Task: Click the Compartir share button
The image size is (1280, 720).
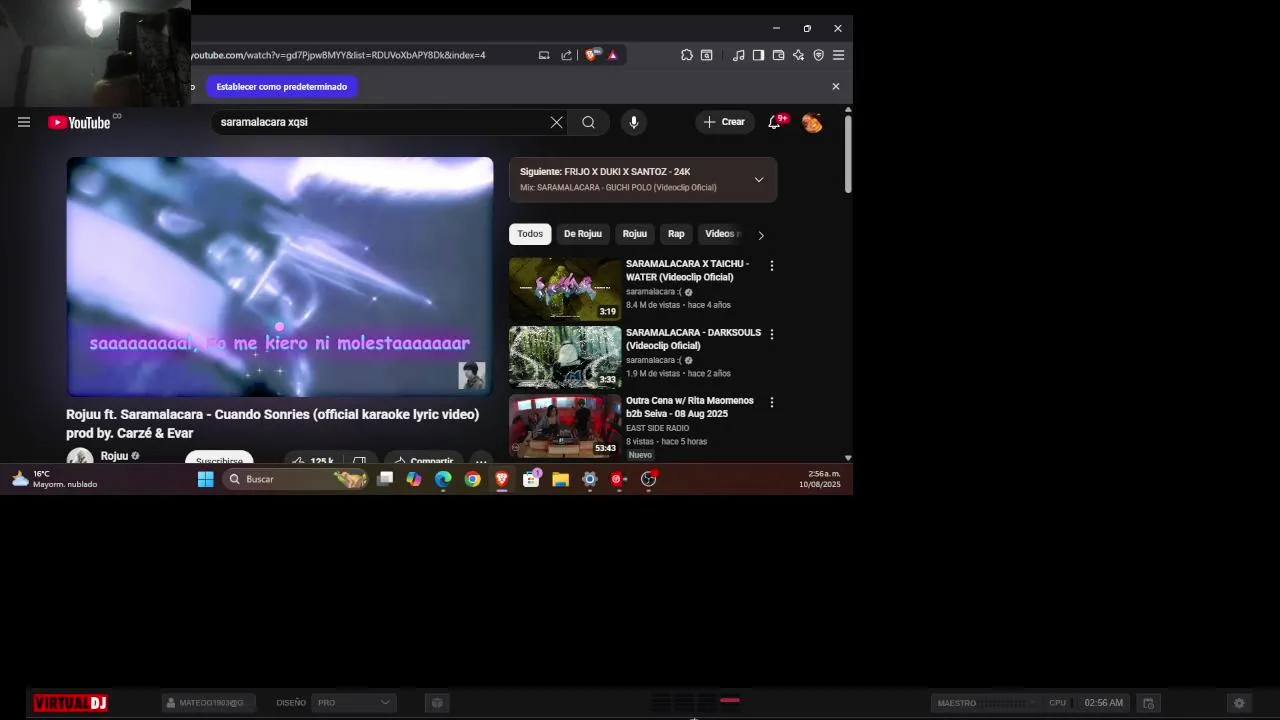Action: coord(424,459)
